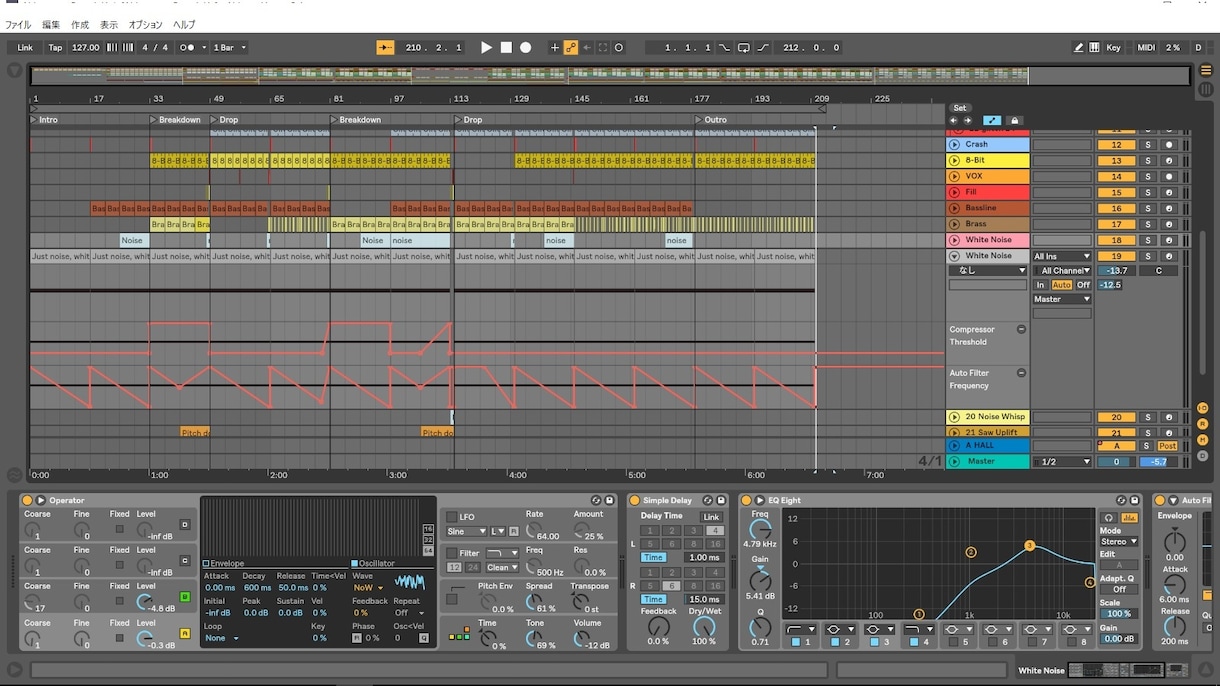Arm the Brass track for recording
The image size is (1220, 686).
[x=1169, y=224]
